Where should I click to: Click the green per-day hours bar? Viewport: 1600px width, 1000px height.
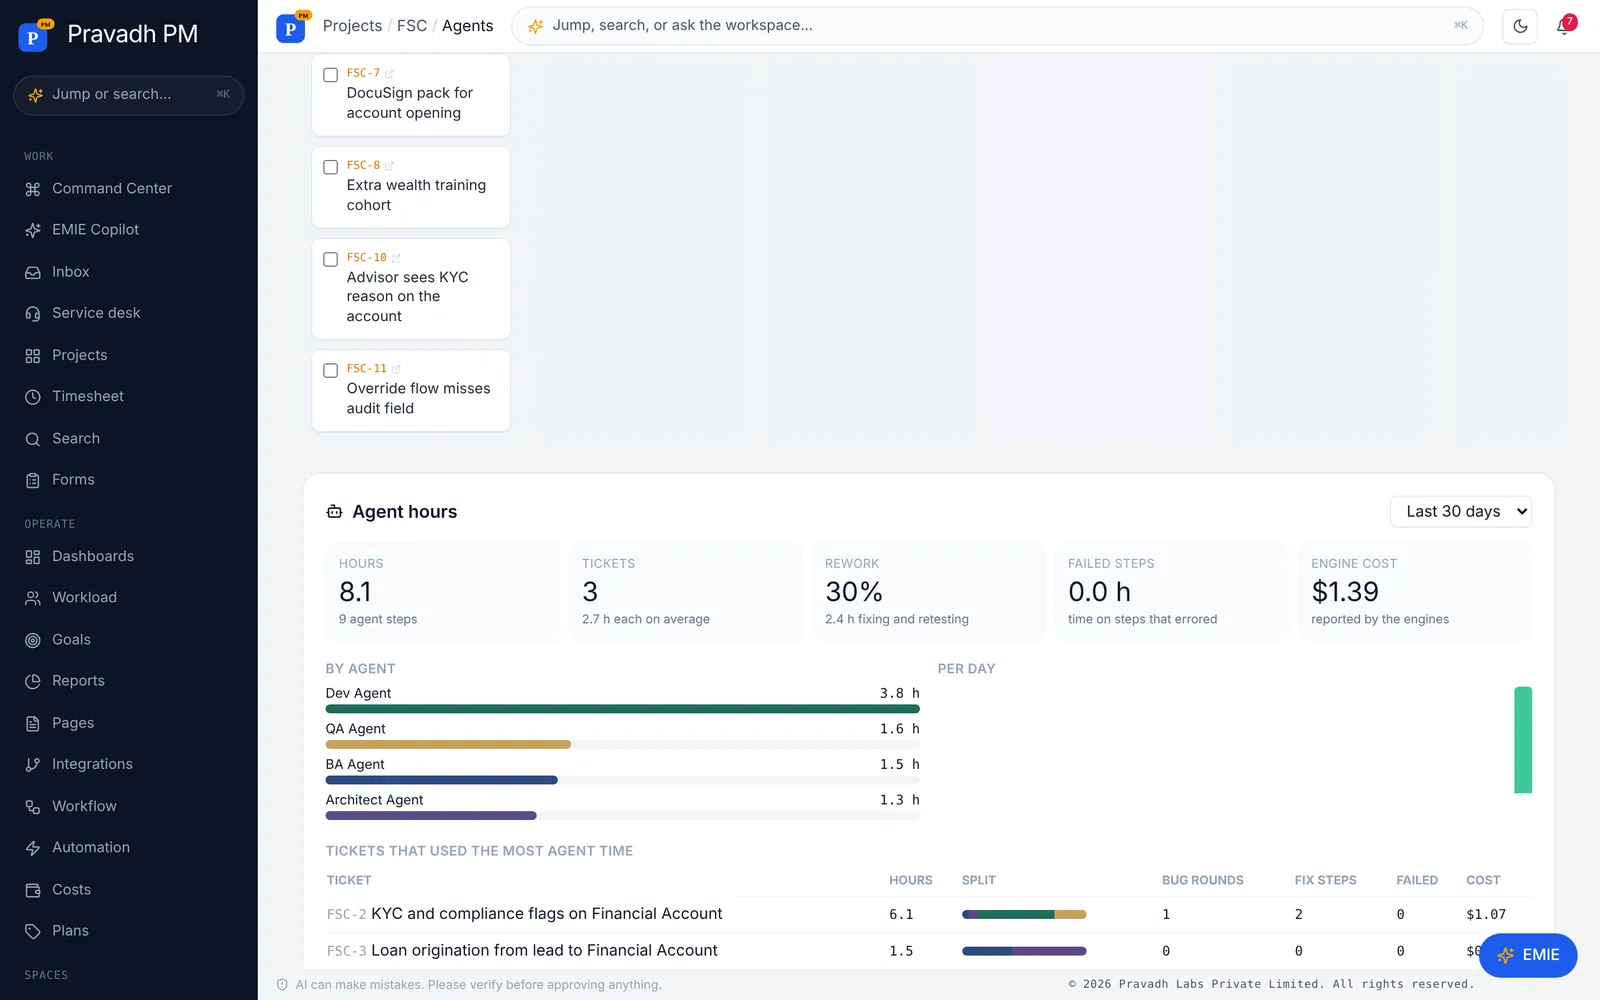(1523, 740)
